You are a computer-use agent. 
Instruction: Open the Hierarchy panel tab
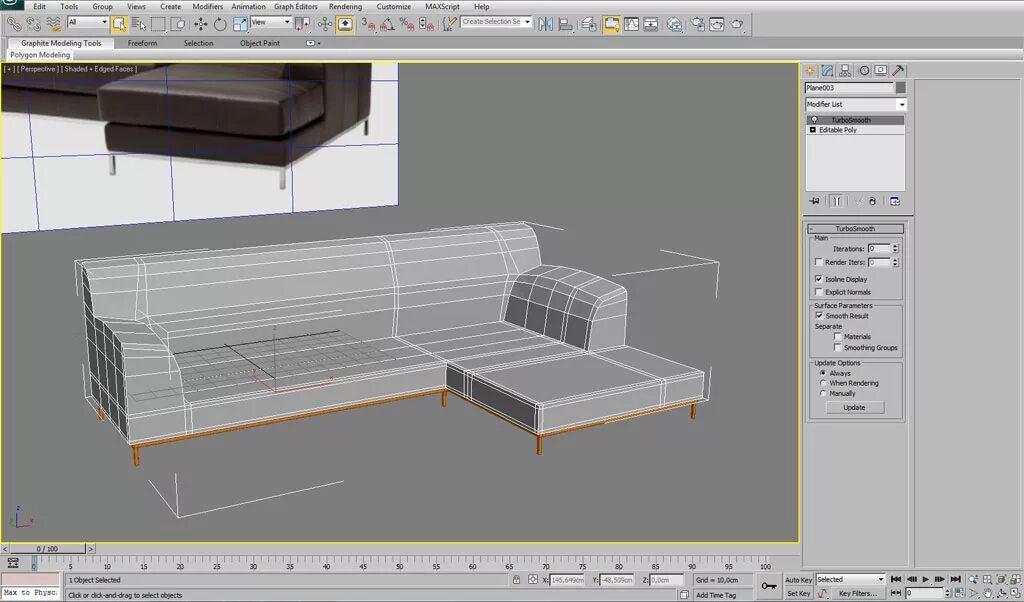click(846, 71)
